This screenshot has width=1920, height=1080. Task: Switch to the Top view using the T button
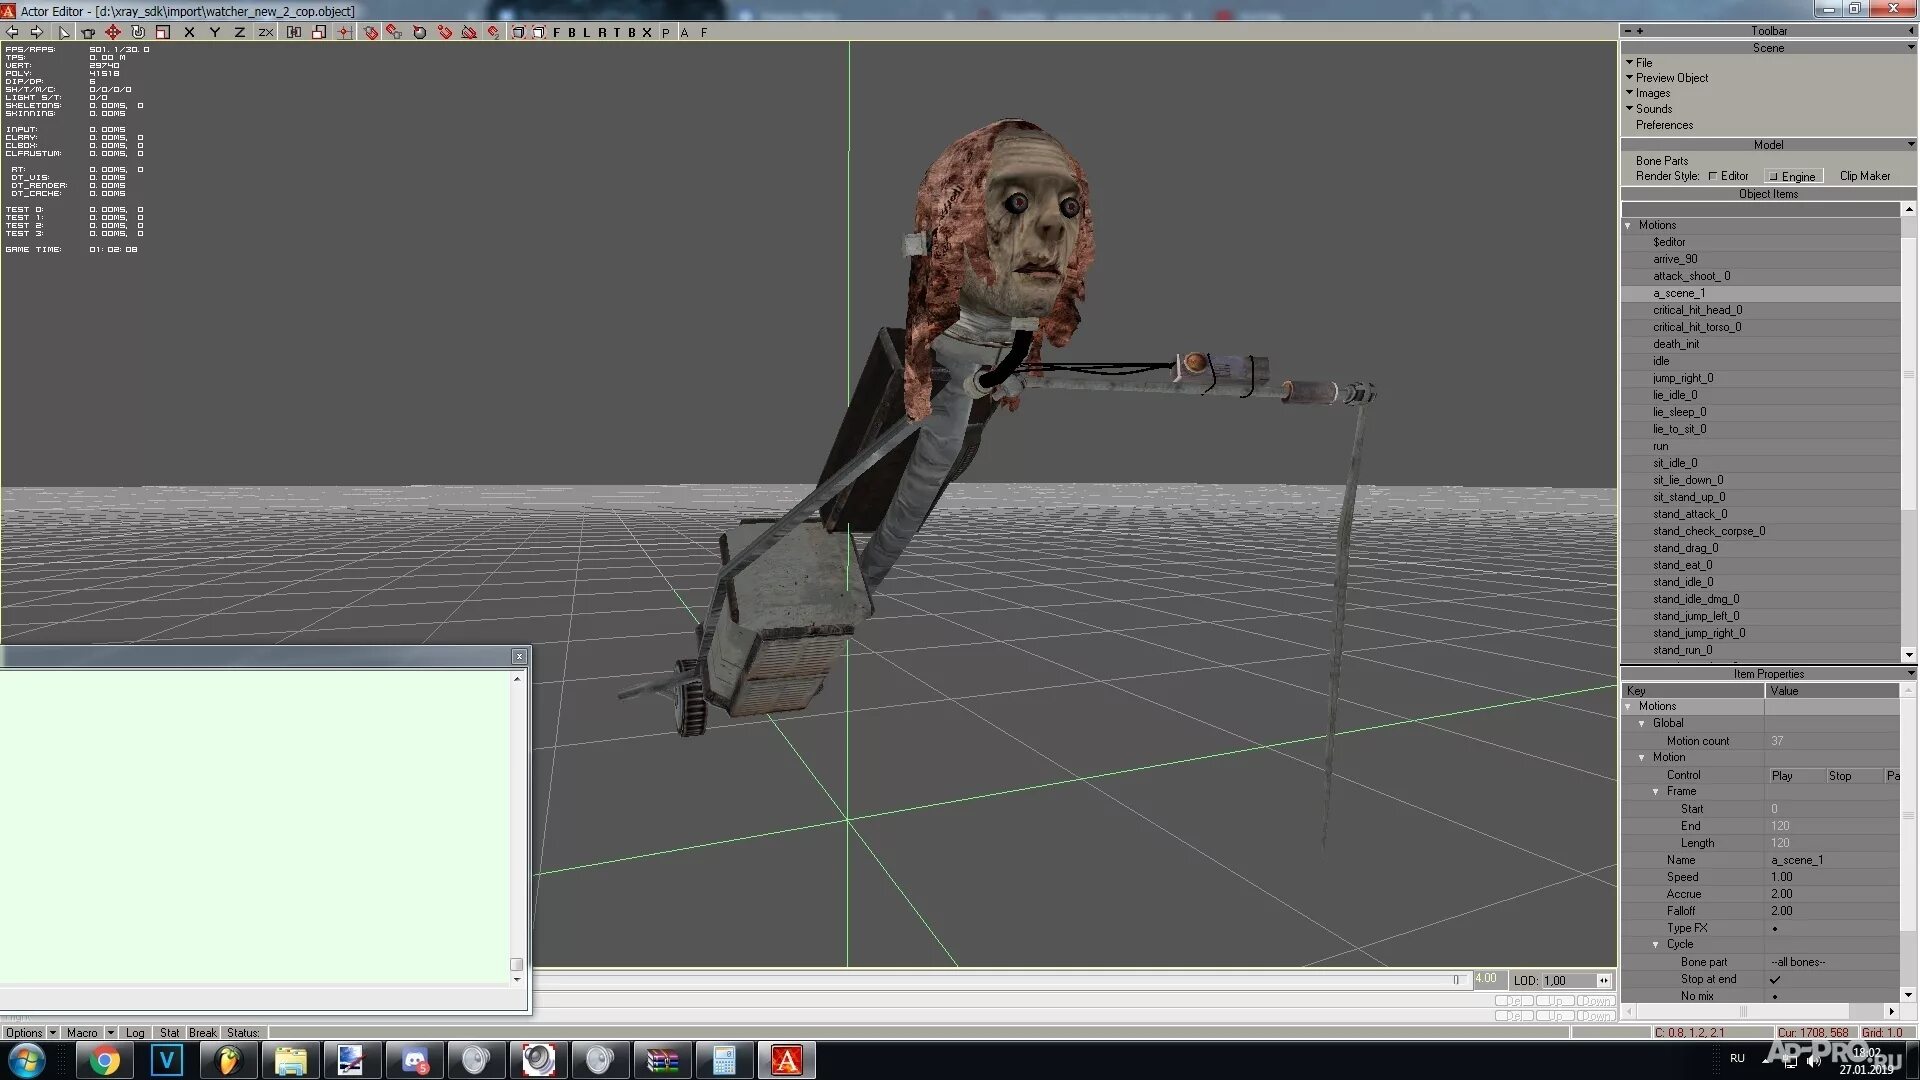(615, 32)
